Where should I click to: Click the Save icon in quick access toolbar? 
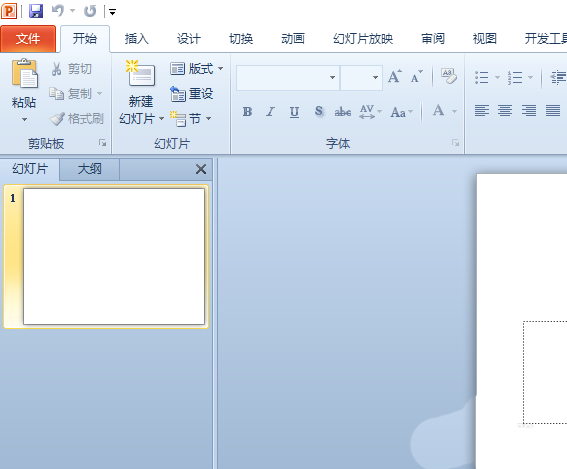36,11
